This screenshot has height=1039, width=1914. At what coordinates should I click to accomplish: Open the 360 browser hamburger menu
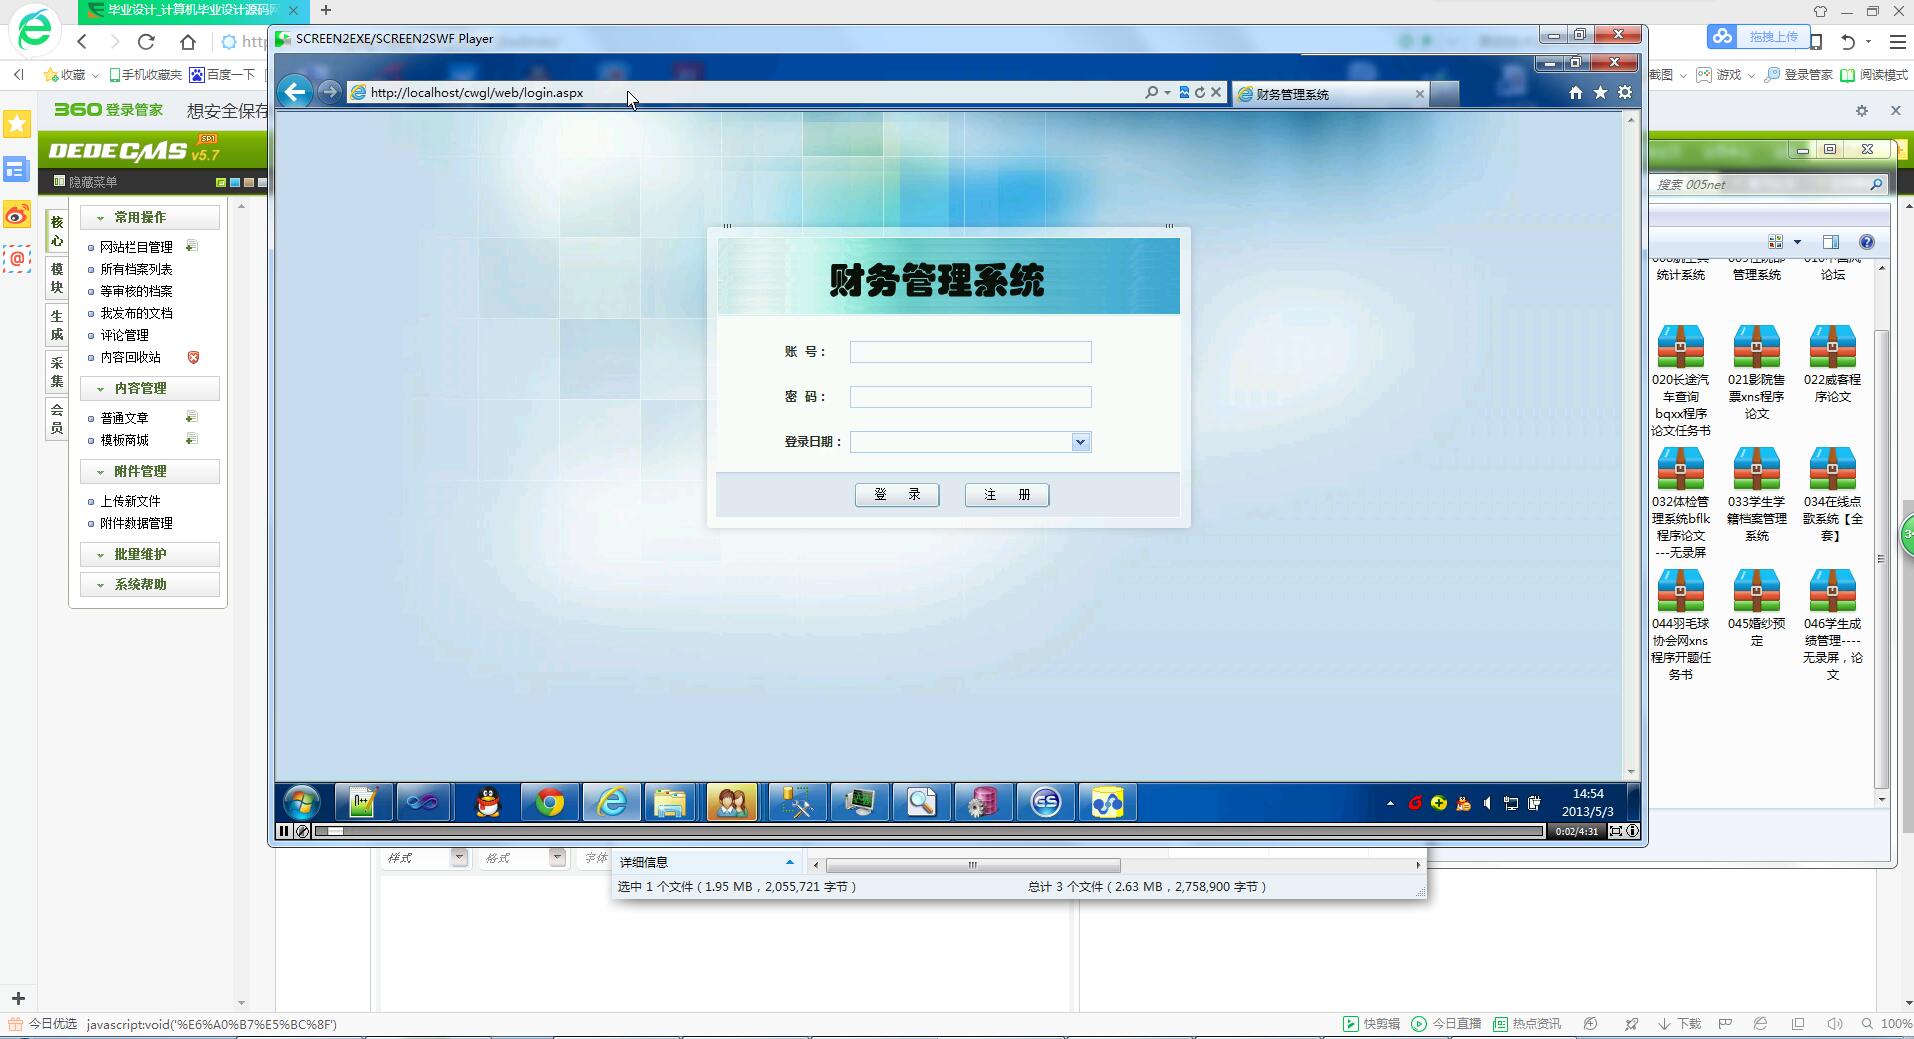click(1897, 42)
